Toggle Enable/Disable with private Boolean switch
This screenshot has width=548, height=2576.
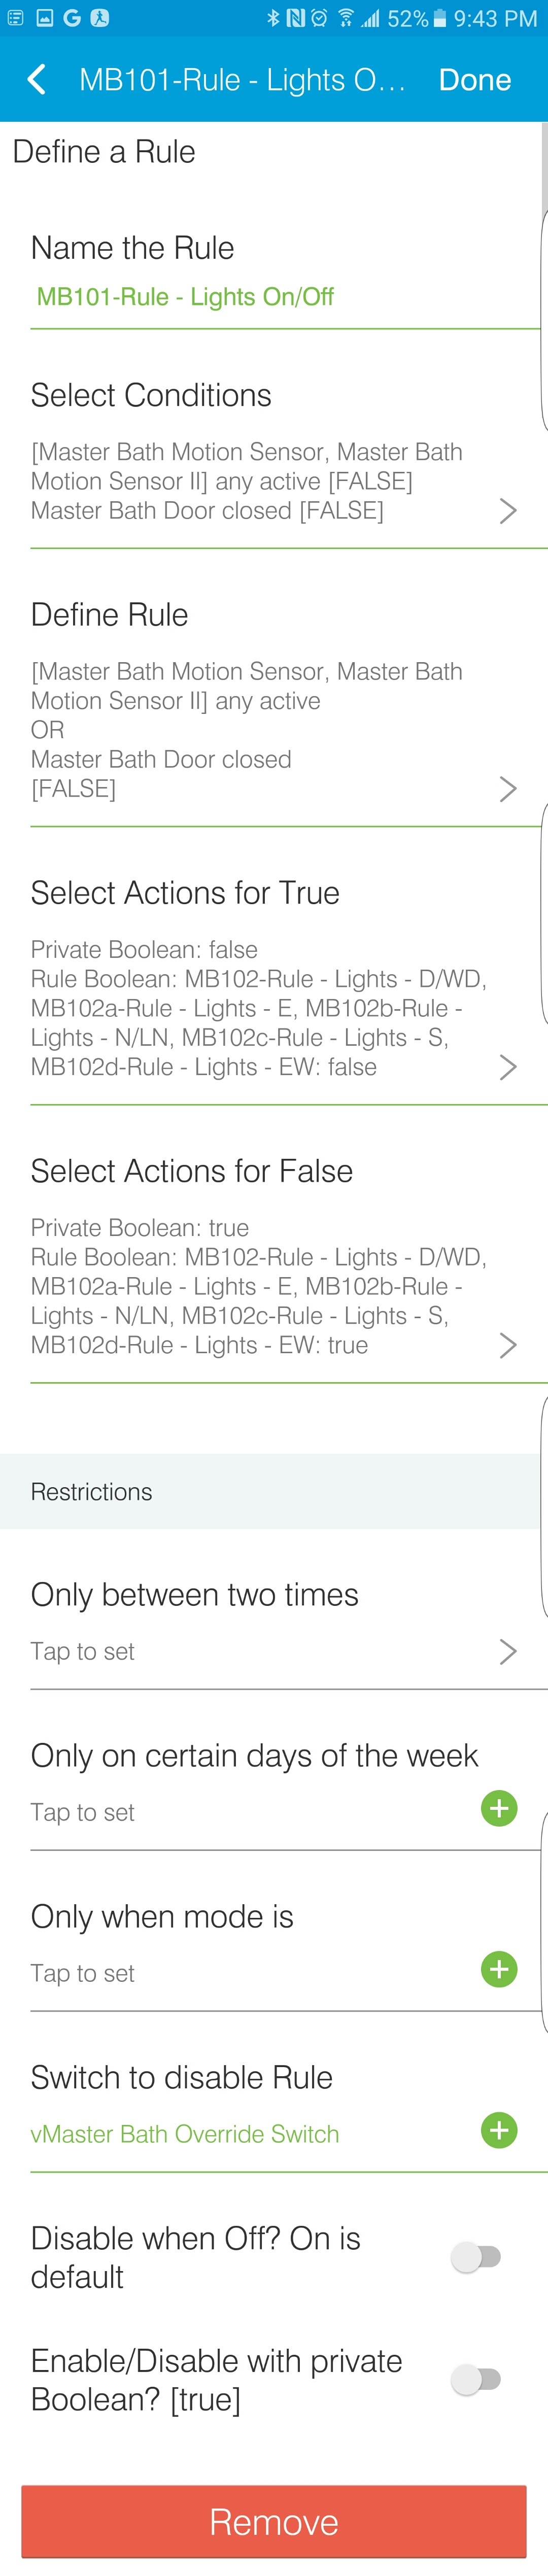coord(476,2379)
